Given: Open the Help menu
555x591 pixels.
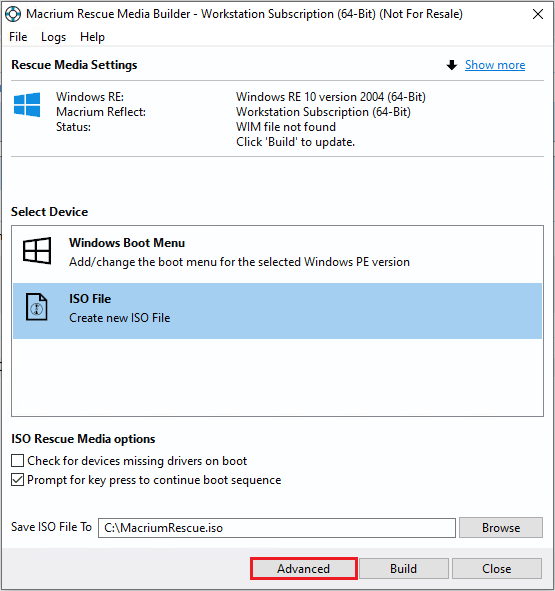Looking at the screenshot, I should point(92,37).
